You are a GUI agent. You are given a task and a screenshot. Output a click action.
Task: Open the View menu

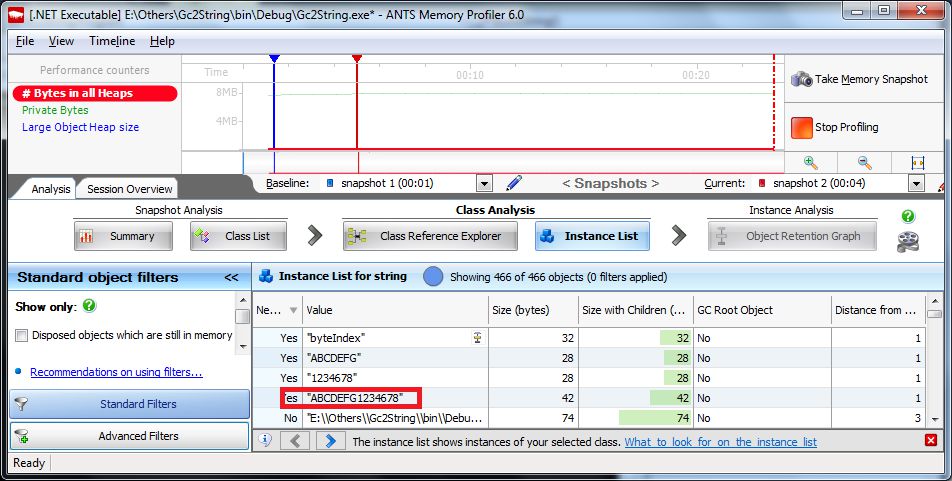61,41
